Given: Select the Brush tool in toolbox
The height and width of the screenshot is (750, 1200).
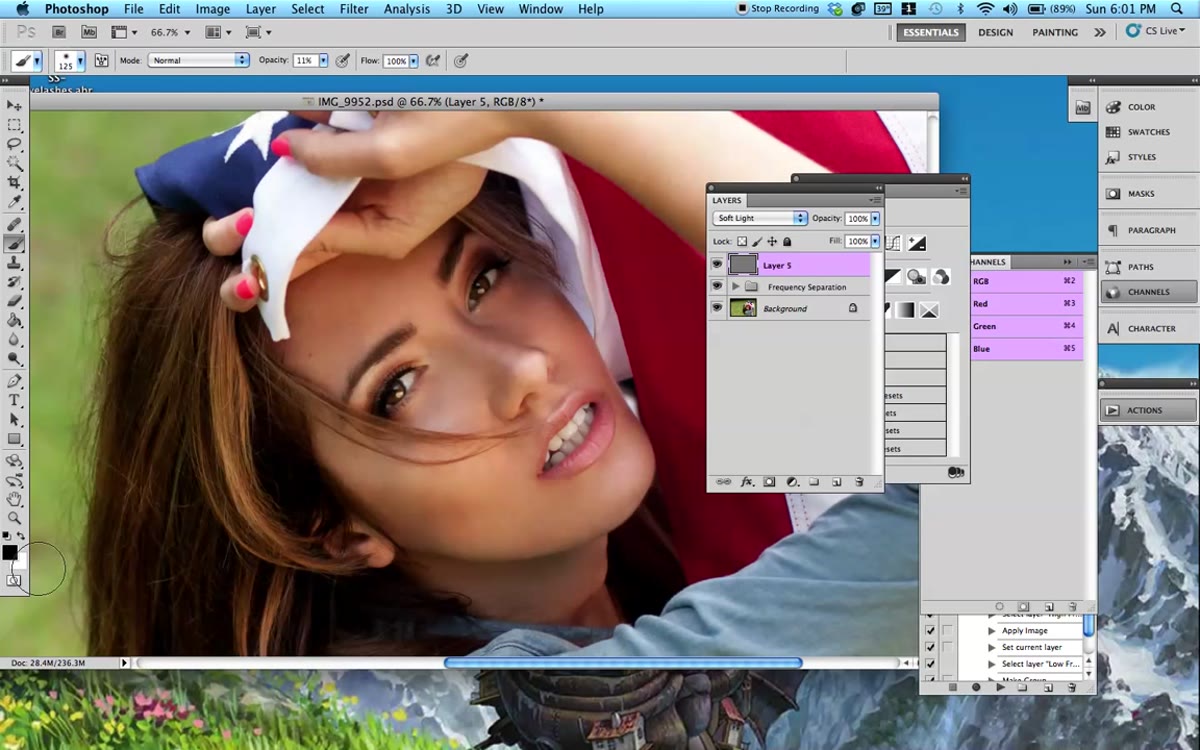Looking at the screenshot, I should click(14, 243).
